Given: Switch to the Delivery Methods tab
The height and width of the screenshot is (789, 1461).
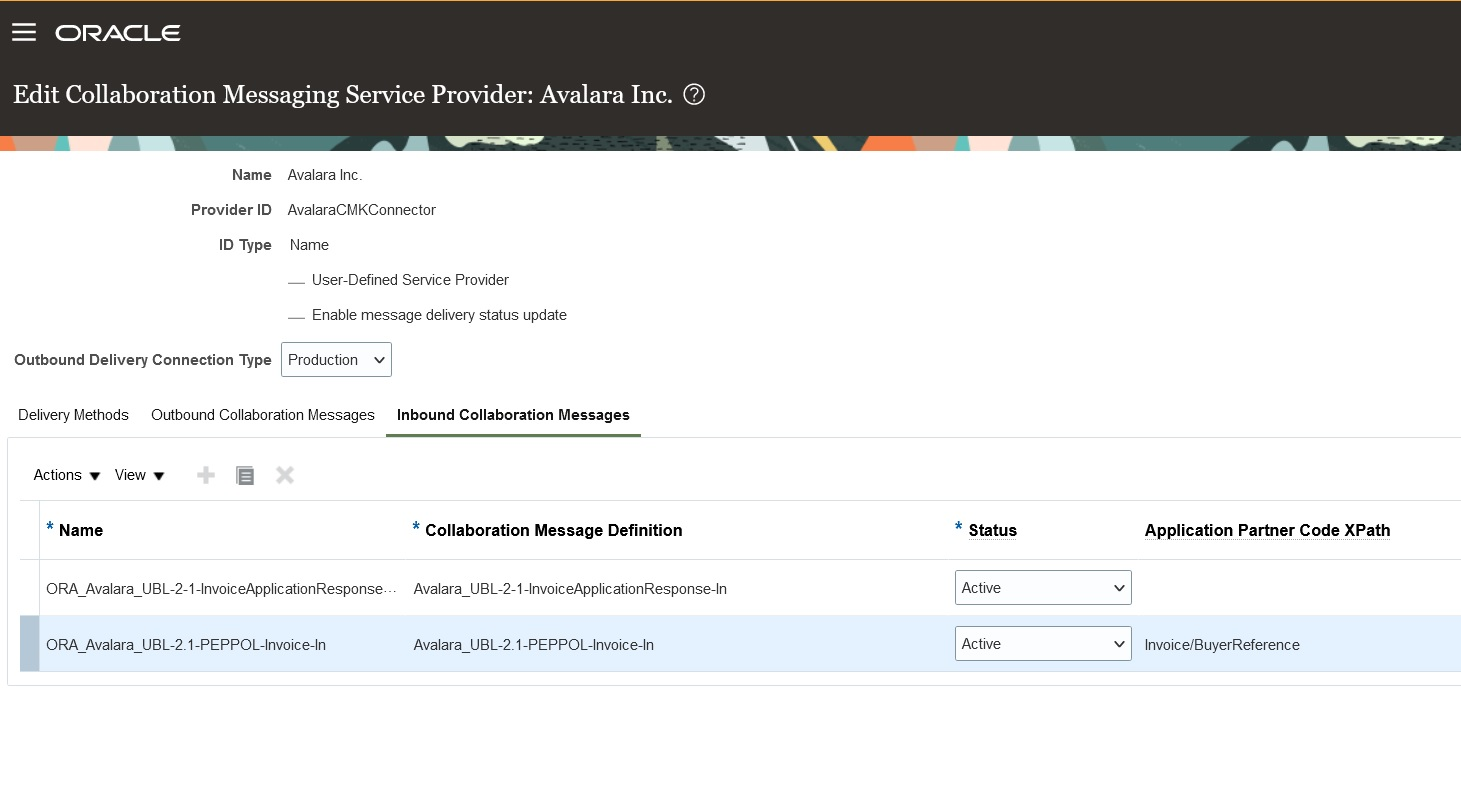Looking at the screenshot, I should (x=73, y=415).
